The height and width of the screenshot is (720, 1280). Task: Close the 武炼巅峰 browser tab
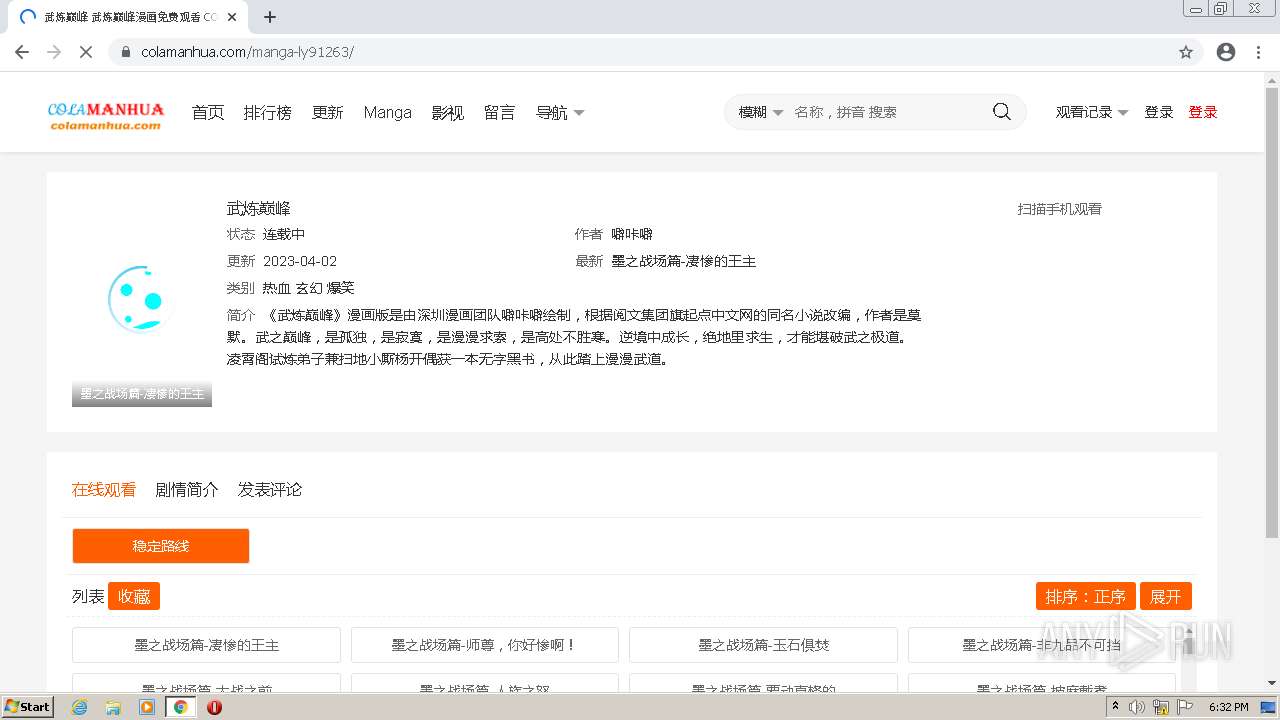(x=232, y=17)
